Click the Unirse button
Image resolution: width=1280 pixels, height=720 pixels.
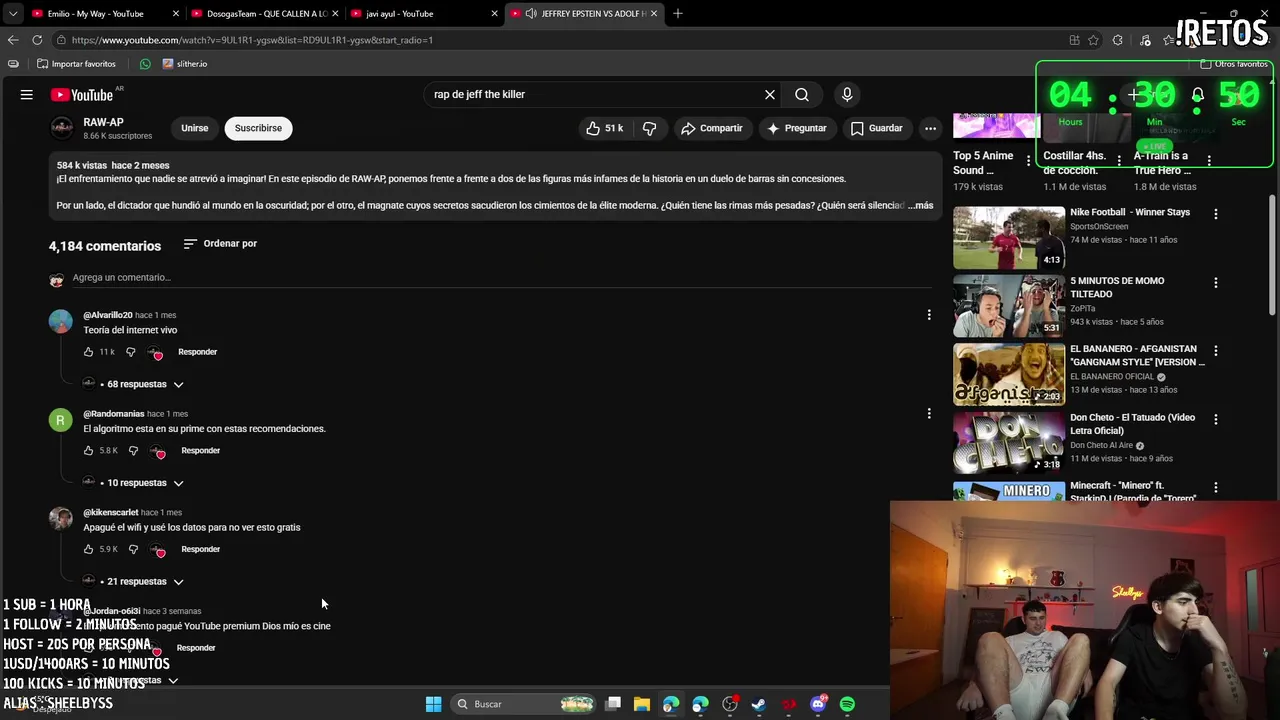point(195,128)
